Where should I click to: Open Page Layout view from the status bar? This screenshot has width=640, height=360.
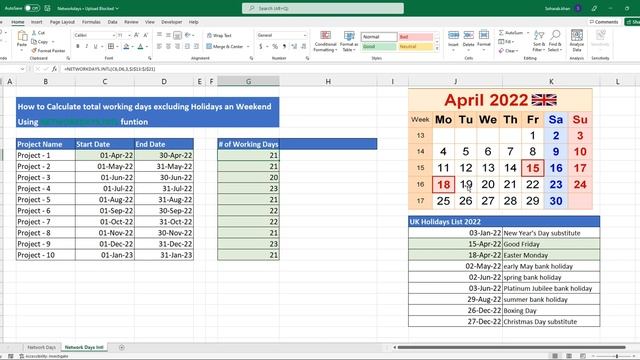[x=569, y=356]
